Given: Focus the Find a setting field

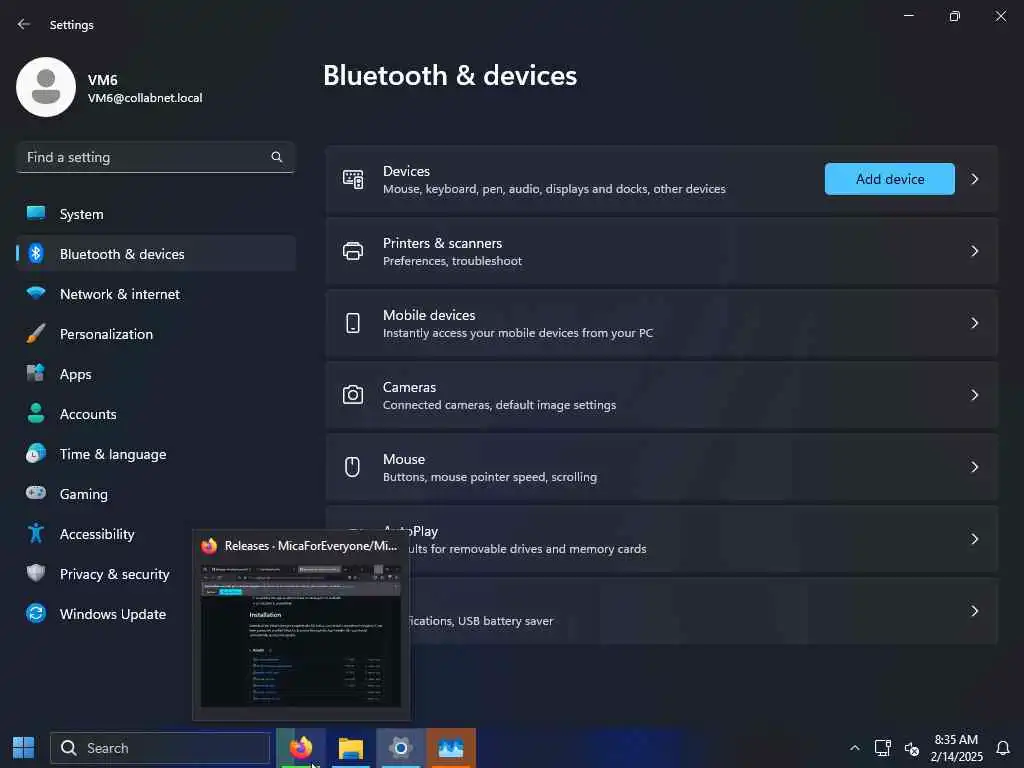Looking at the screenshot, I should (x=155, y=157).
